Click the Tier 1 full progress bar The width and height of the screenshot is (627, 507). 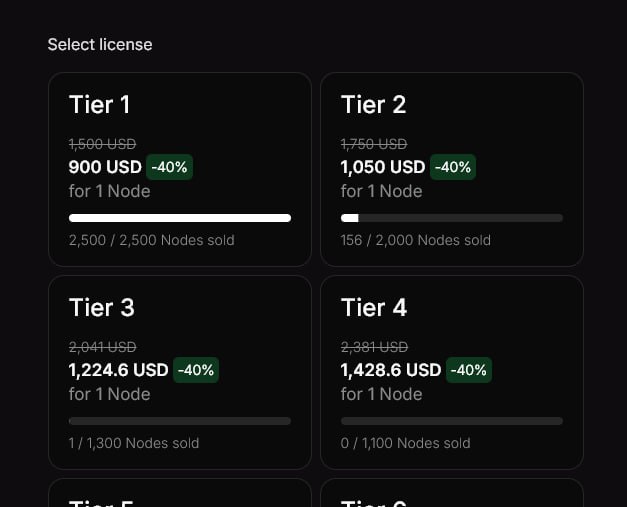point(180,218)
